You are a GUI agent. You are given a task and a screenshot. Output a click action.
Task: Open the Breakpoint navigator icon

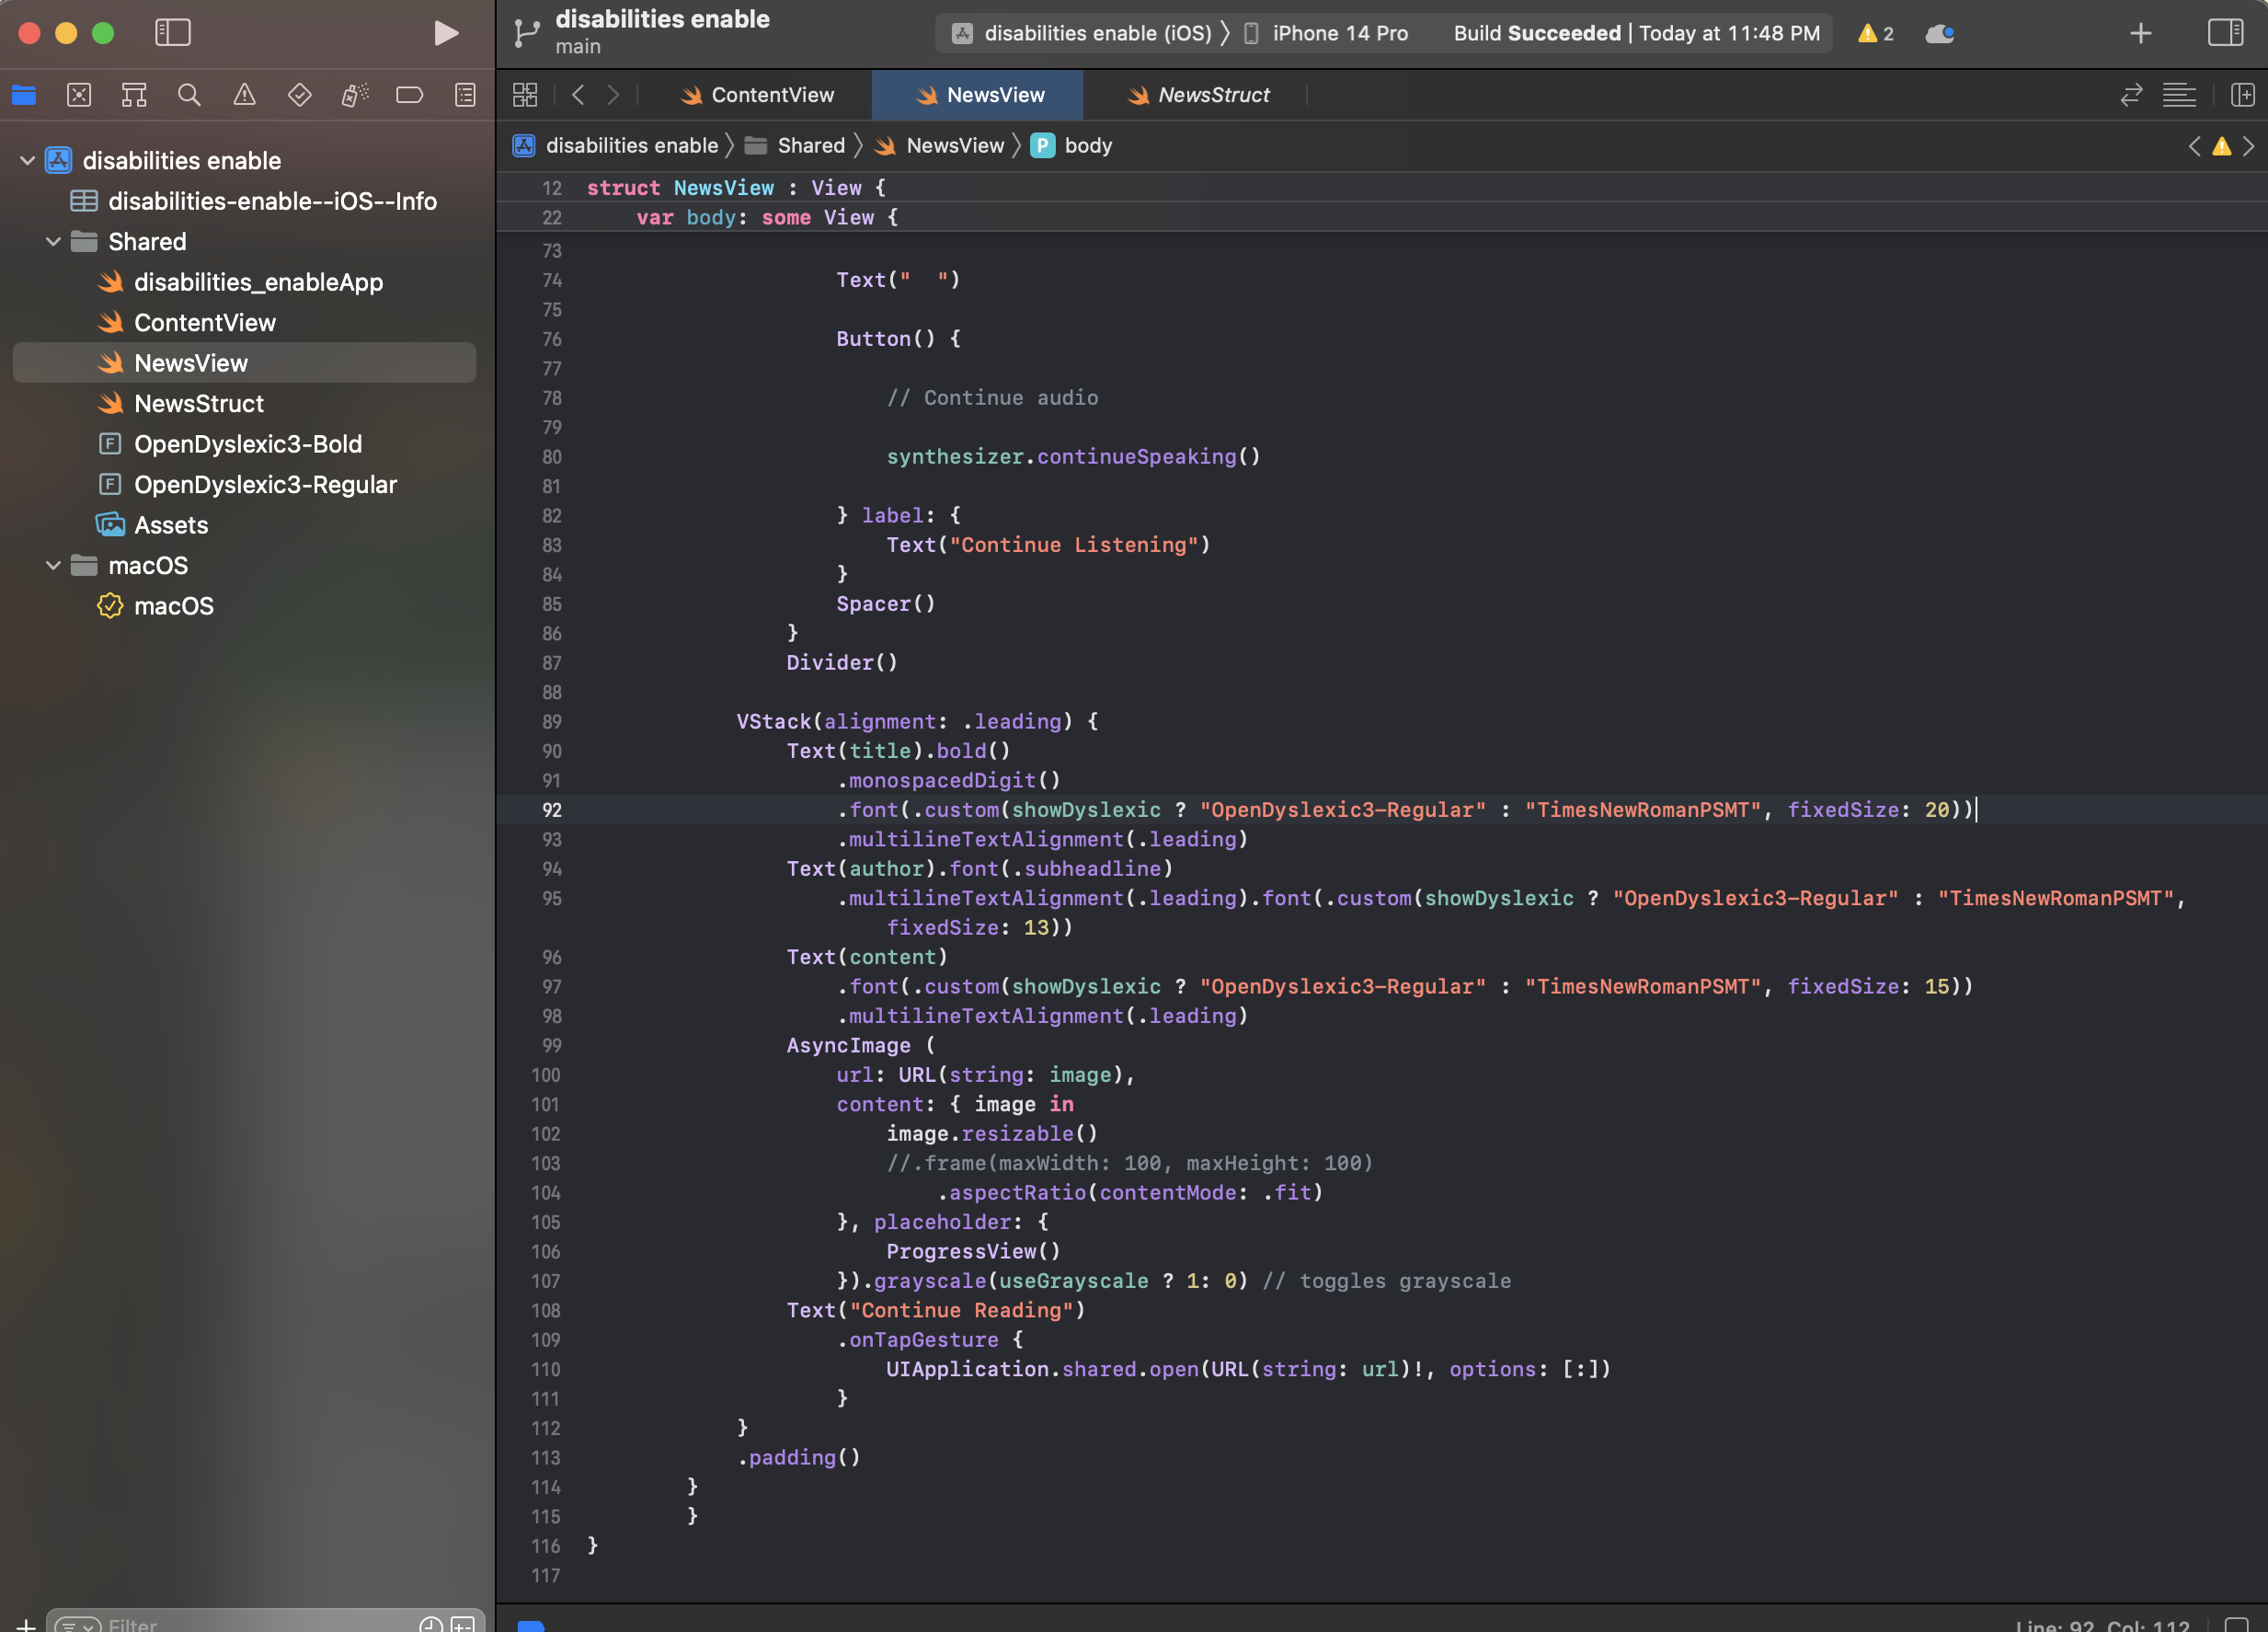409,95
